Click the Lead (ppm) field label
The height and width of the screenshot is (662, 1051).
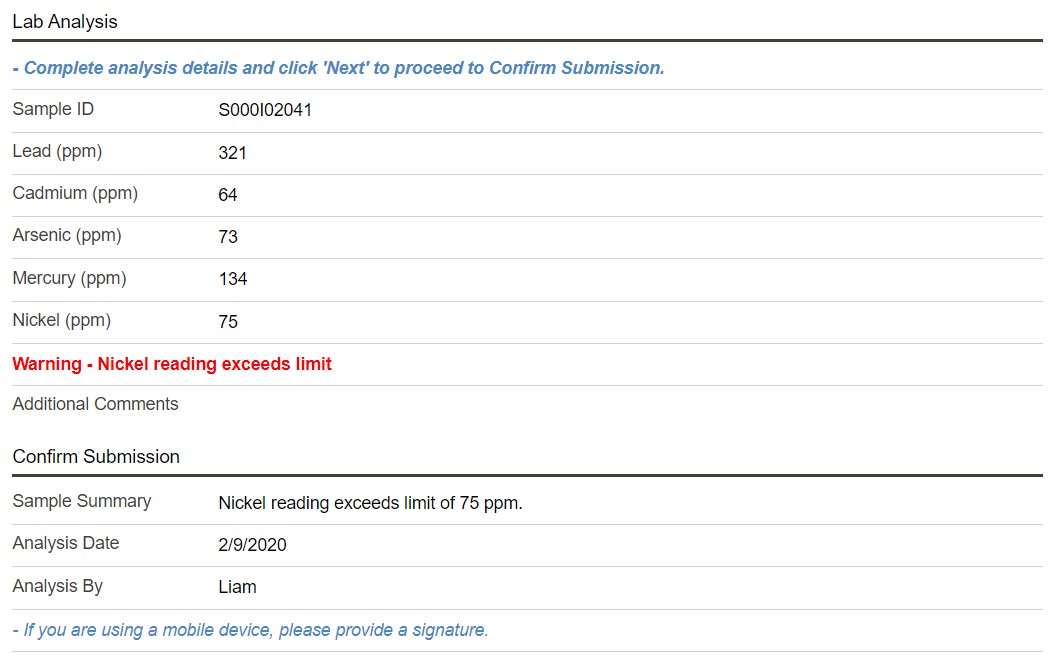click(x=57, y=151)
